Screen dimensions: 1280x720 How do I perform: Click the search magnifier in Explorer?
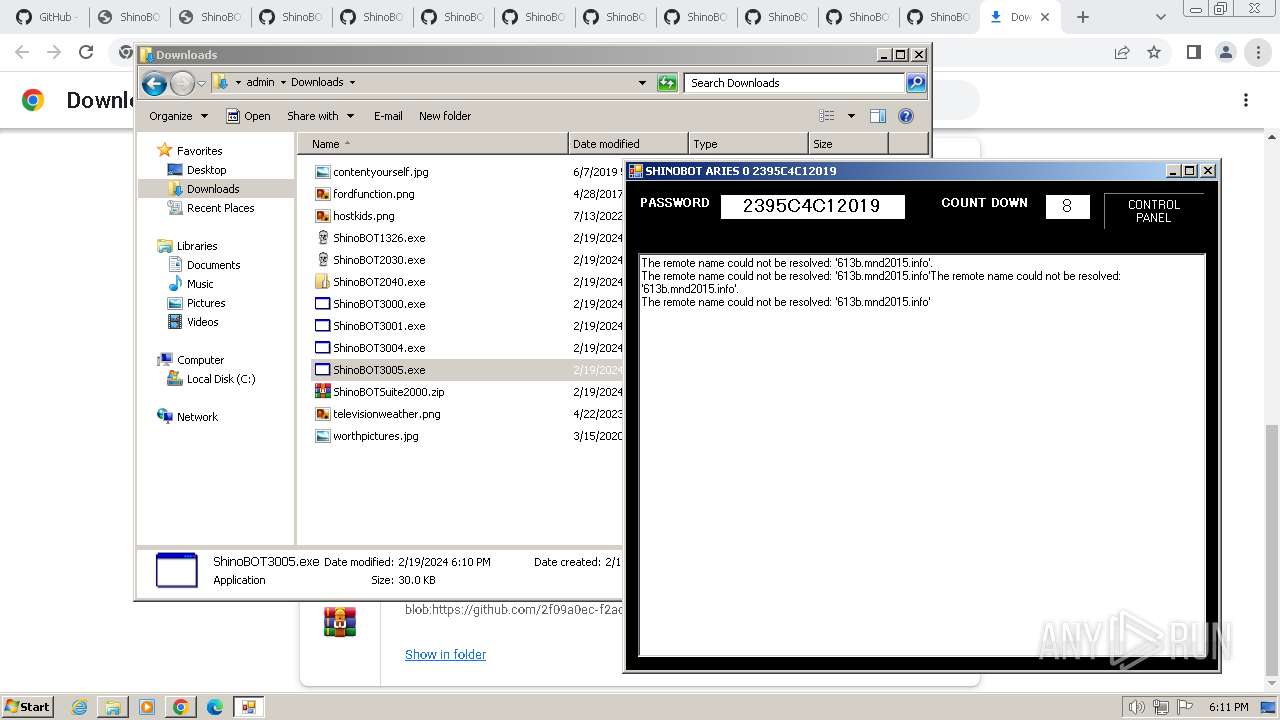915,83
